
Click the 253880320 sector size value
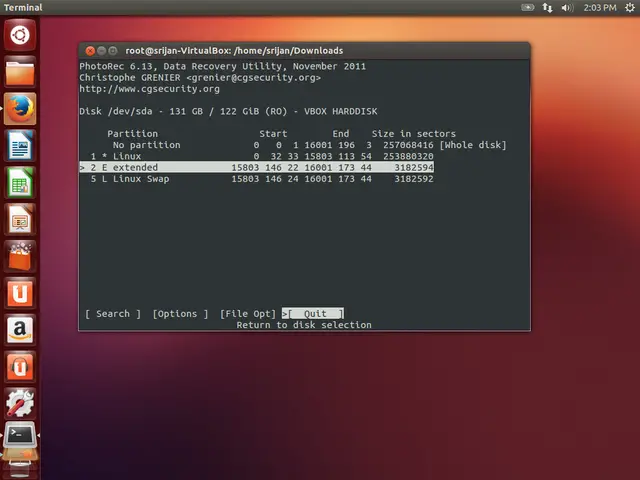[x=408, y=156]
